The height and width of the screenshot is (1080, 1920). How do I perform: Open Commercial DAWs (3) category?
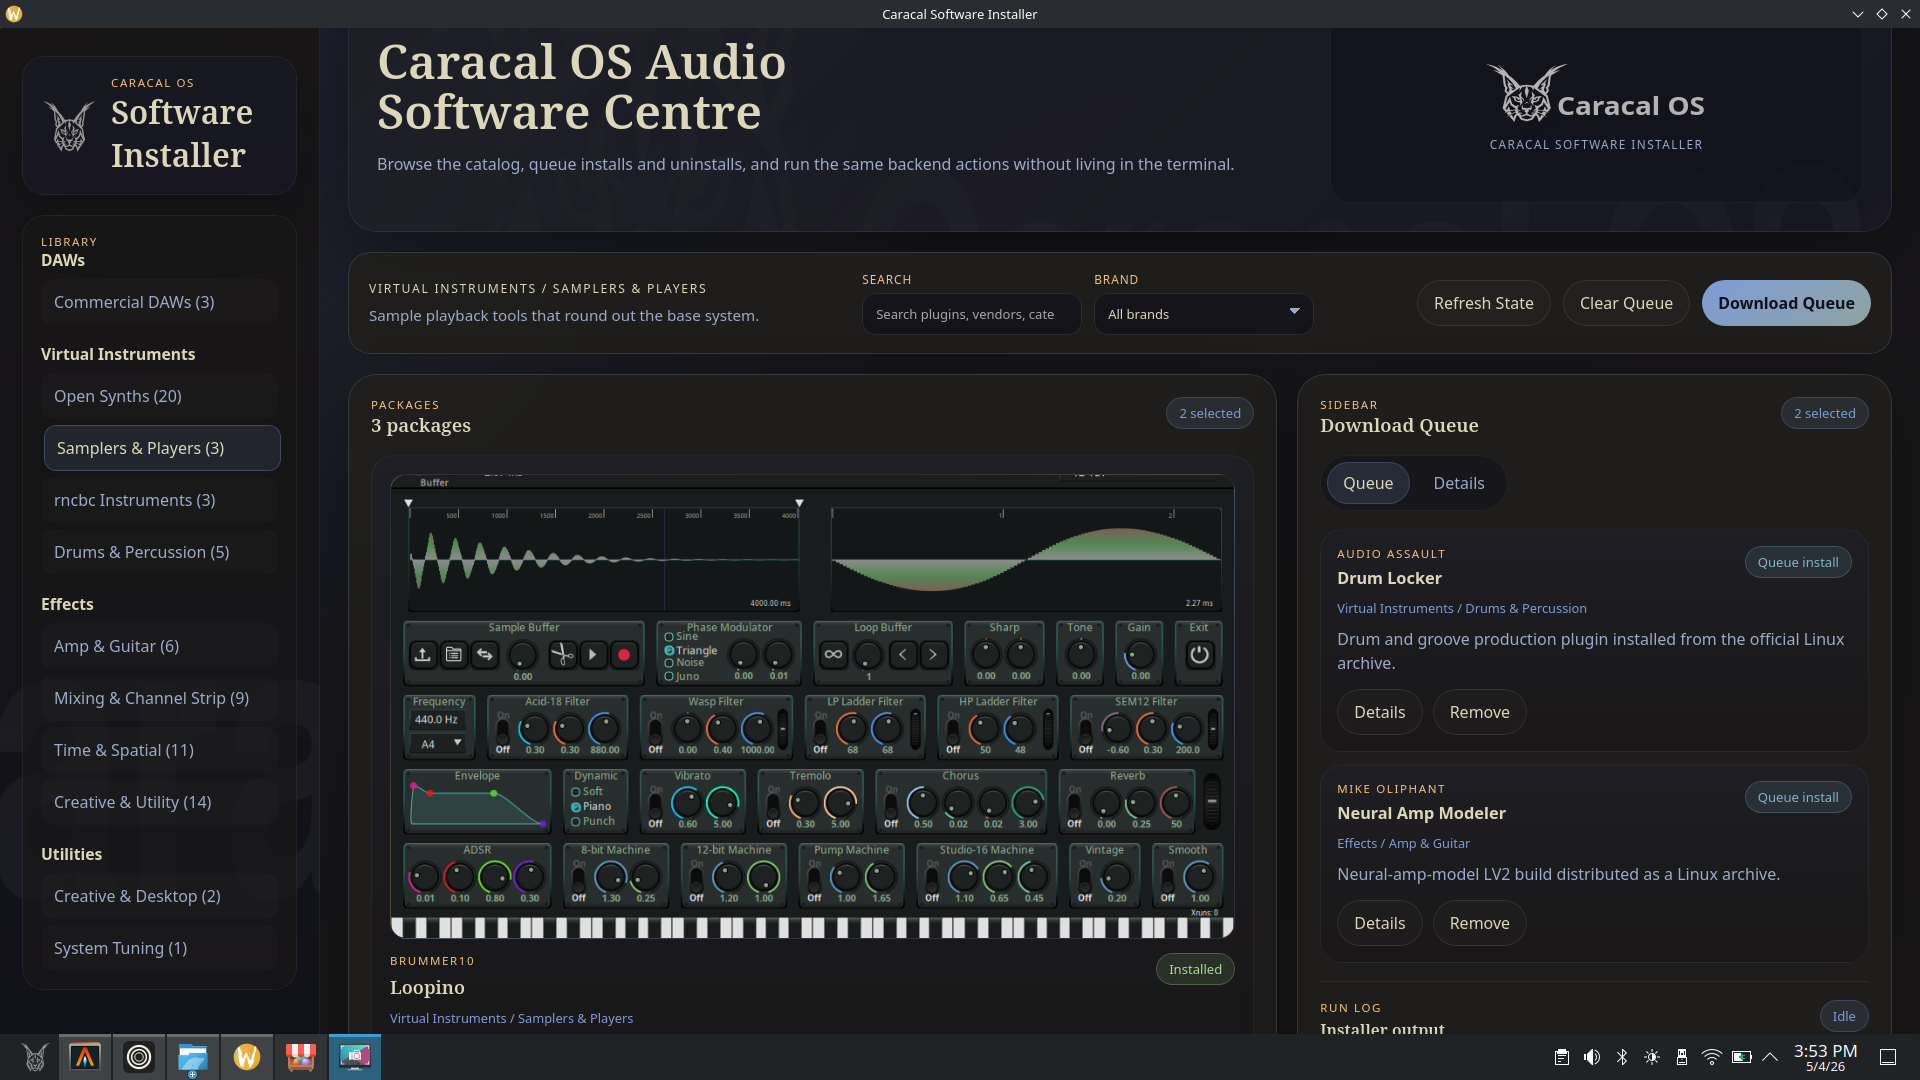click(x=160, y=302)
